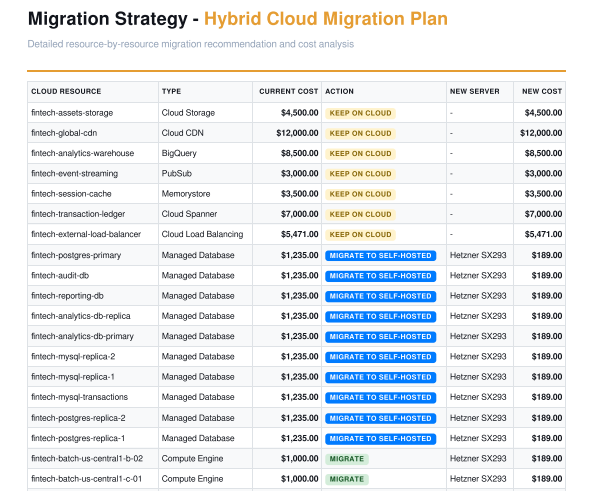Select the fintech-analytics-warehouse resource cell
The image size is (592, 491).
93,153
